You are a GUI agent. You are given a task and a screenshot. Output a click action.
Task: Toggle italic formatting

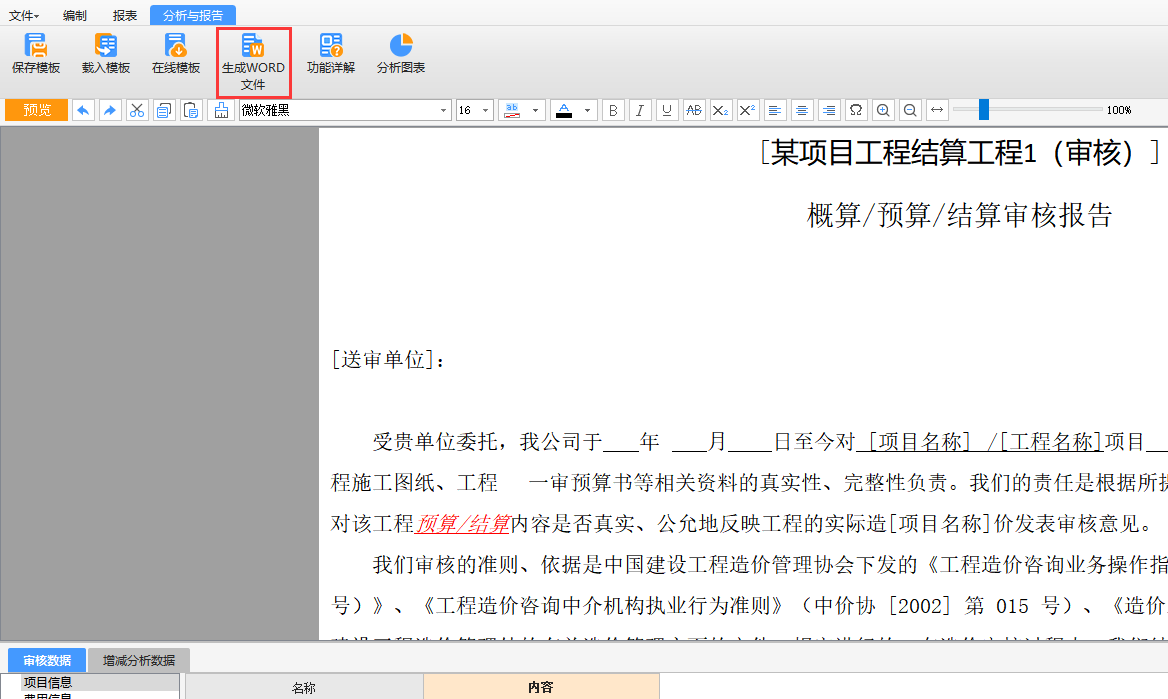640,110
